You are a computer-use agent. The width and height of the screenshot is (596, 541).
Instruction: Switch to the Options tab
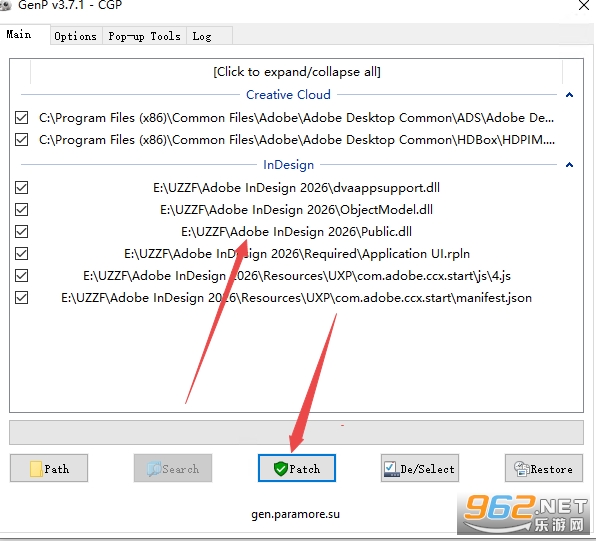click(76, 36)
